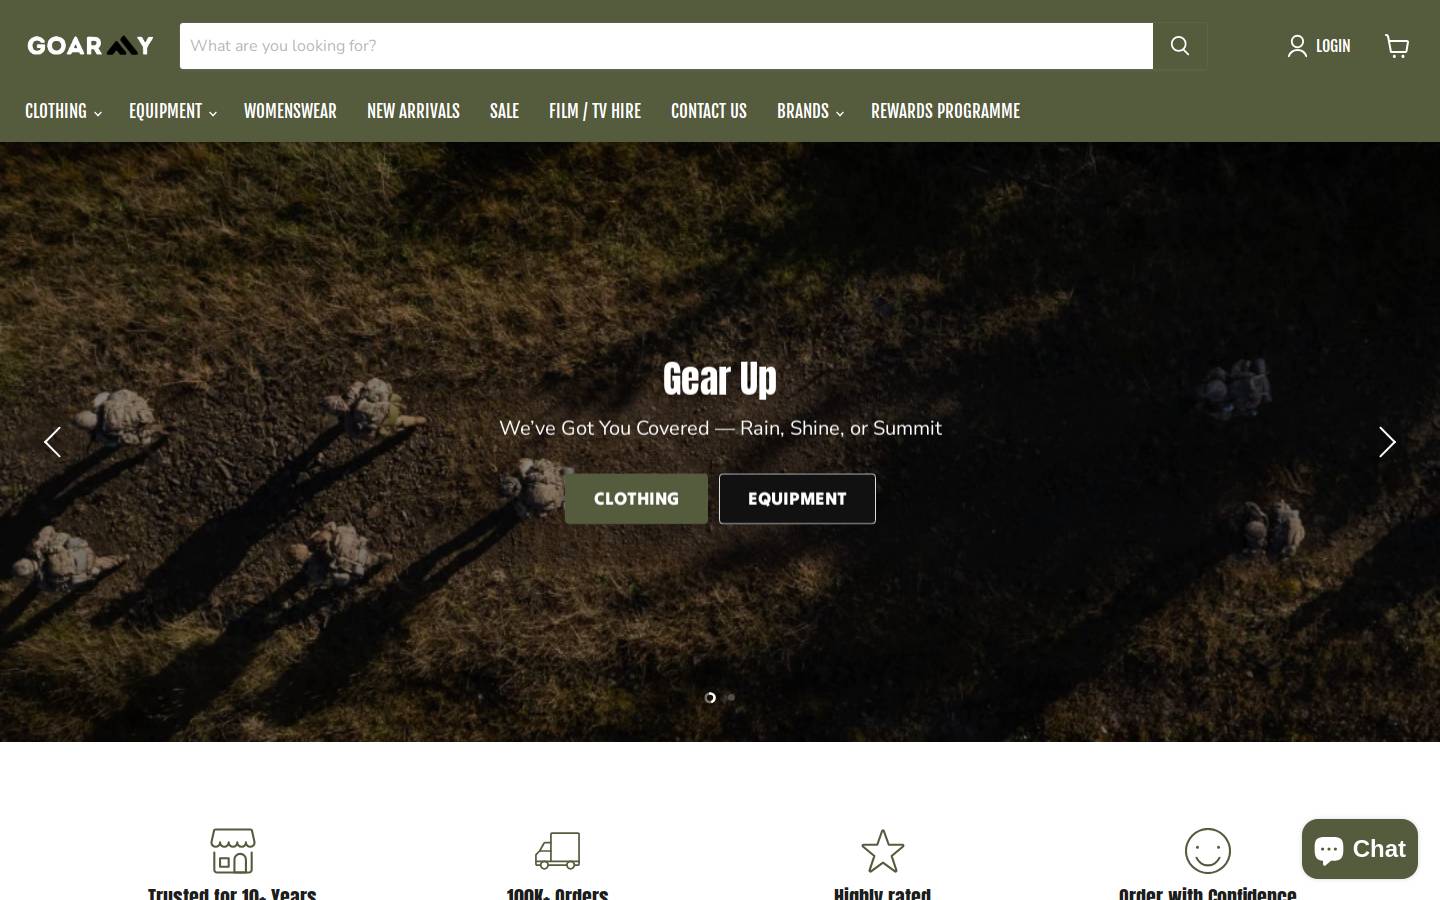This screenshot has height=900, width=1440.
Task: Go to previous slide arrow
Action: click(x=52, y=442)
